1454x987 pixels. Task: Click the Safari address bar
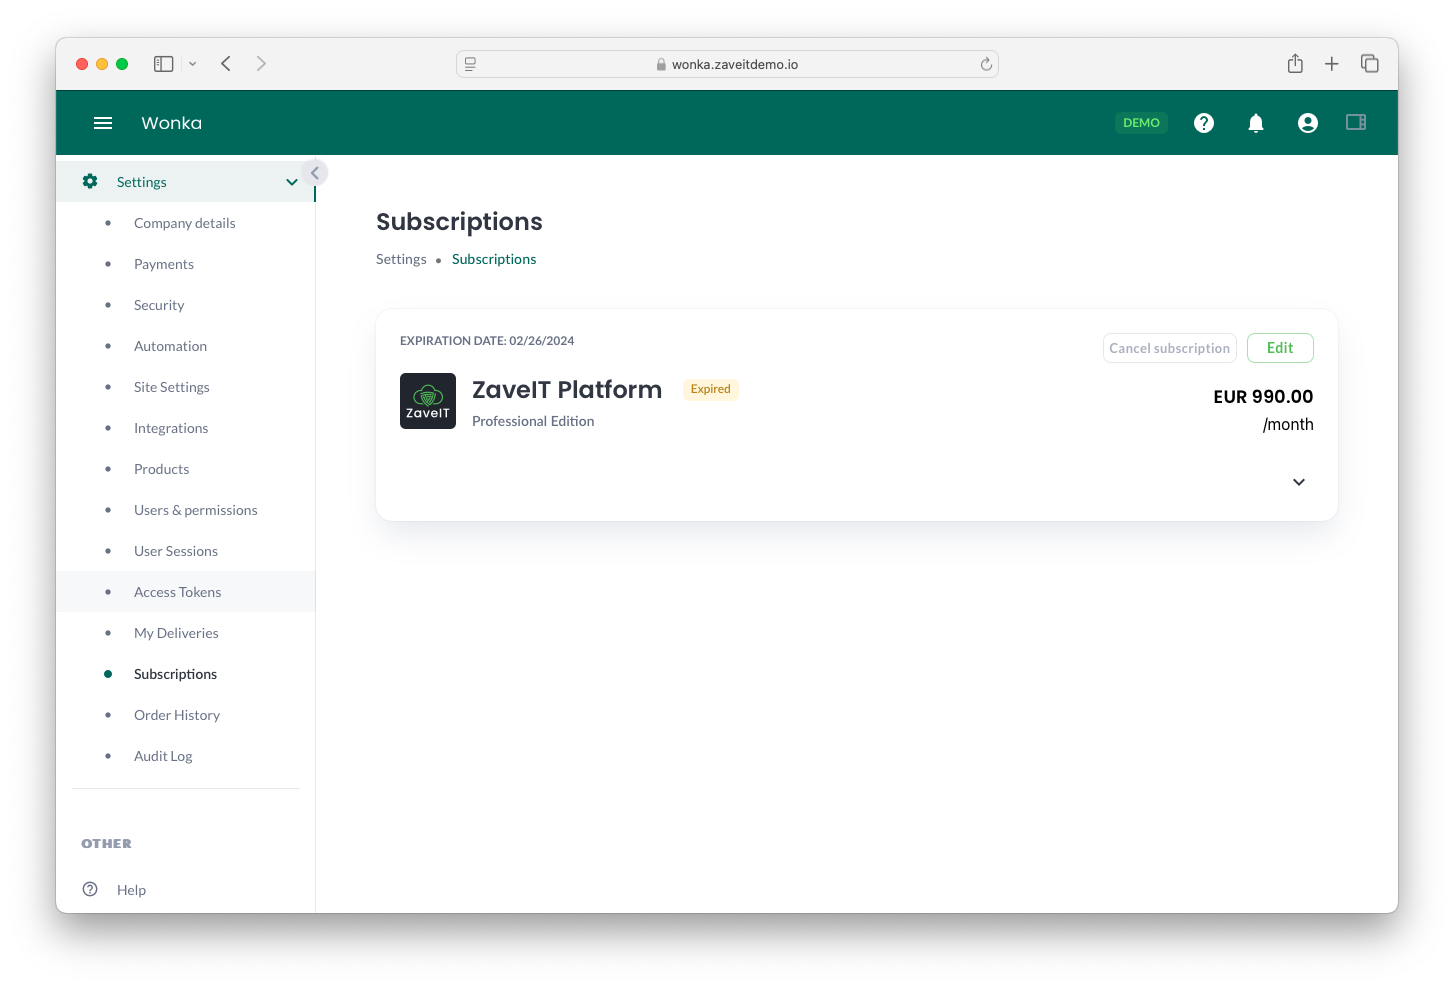[x=727, y=64]
